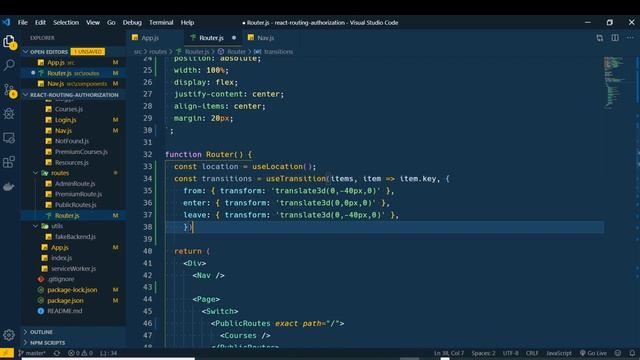Change line endings via CRLF indicator
The width and height of the screenshot is (640, 360).
532,353
